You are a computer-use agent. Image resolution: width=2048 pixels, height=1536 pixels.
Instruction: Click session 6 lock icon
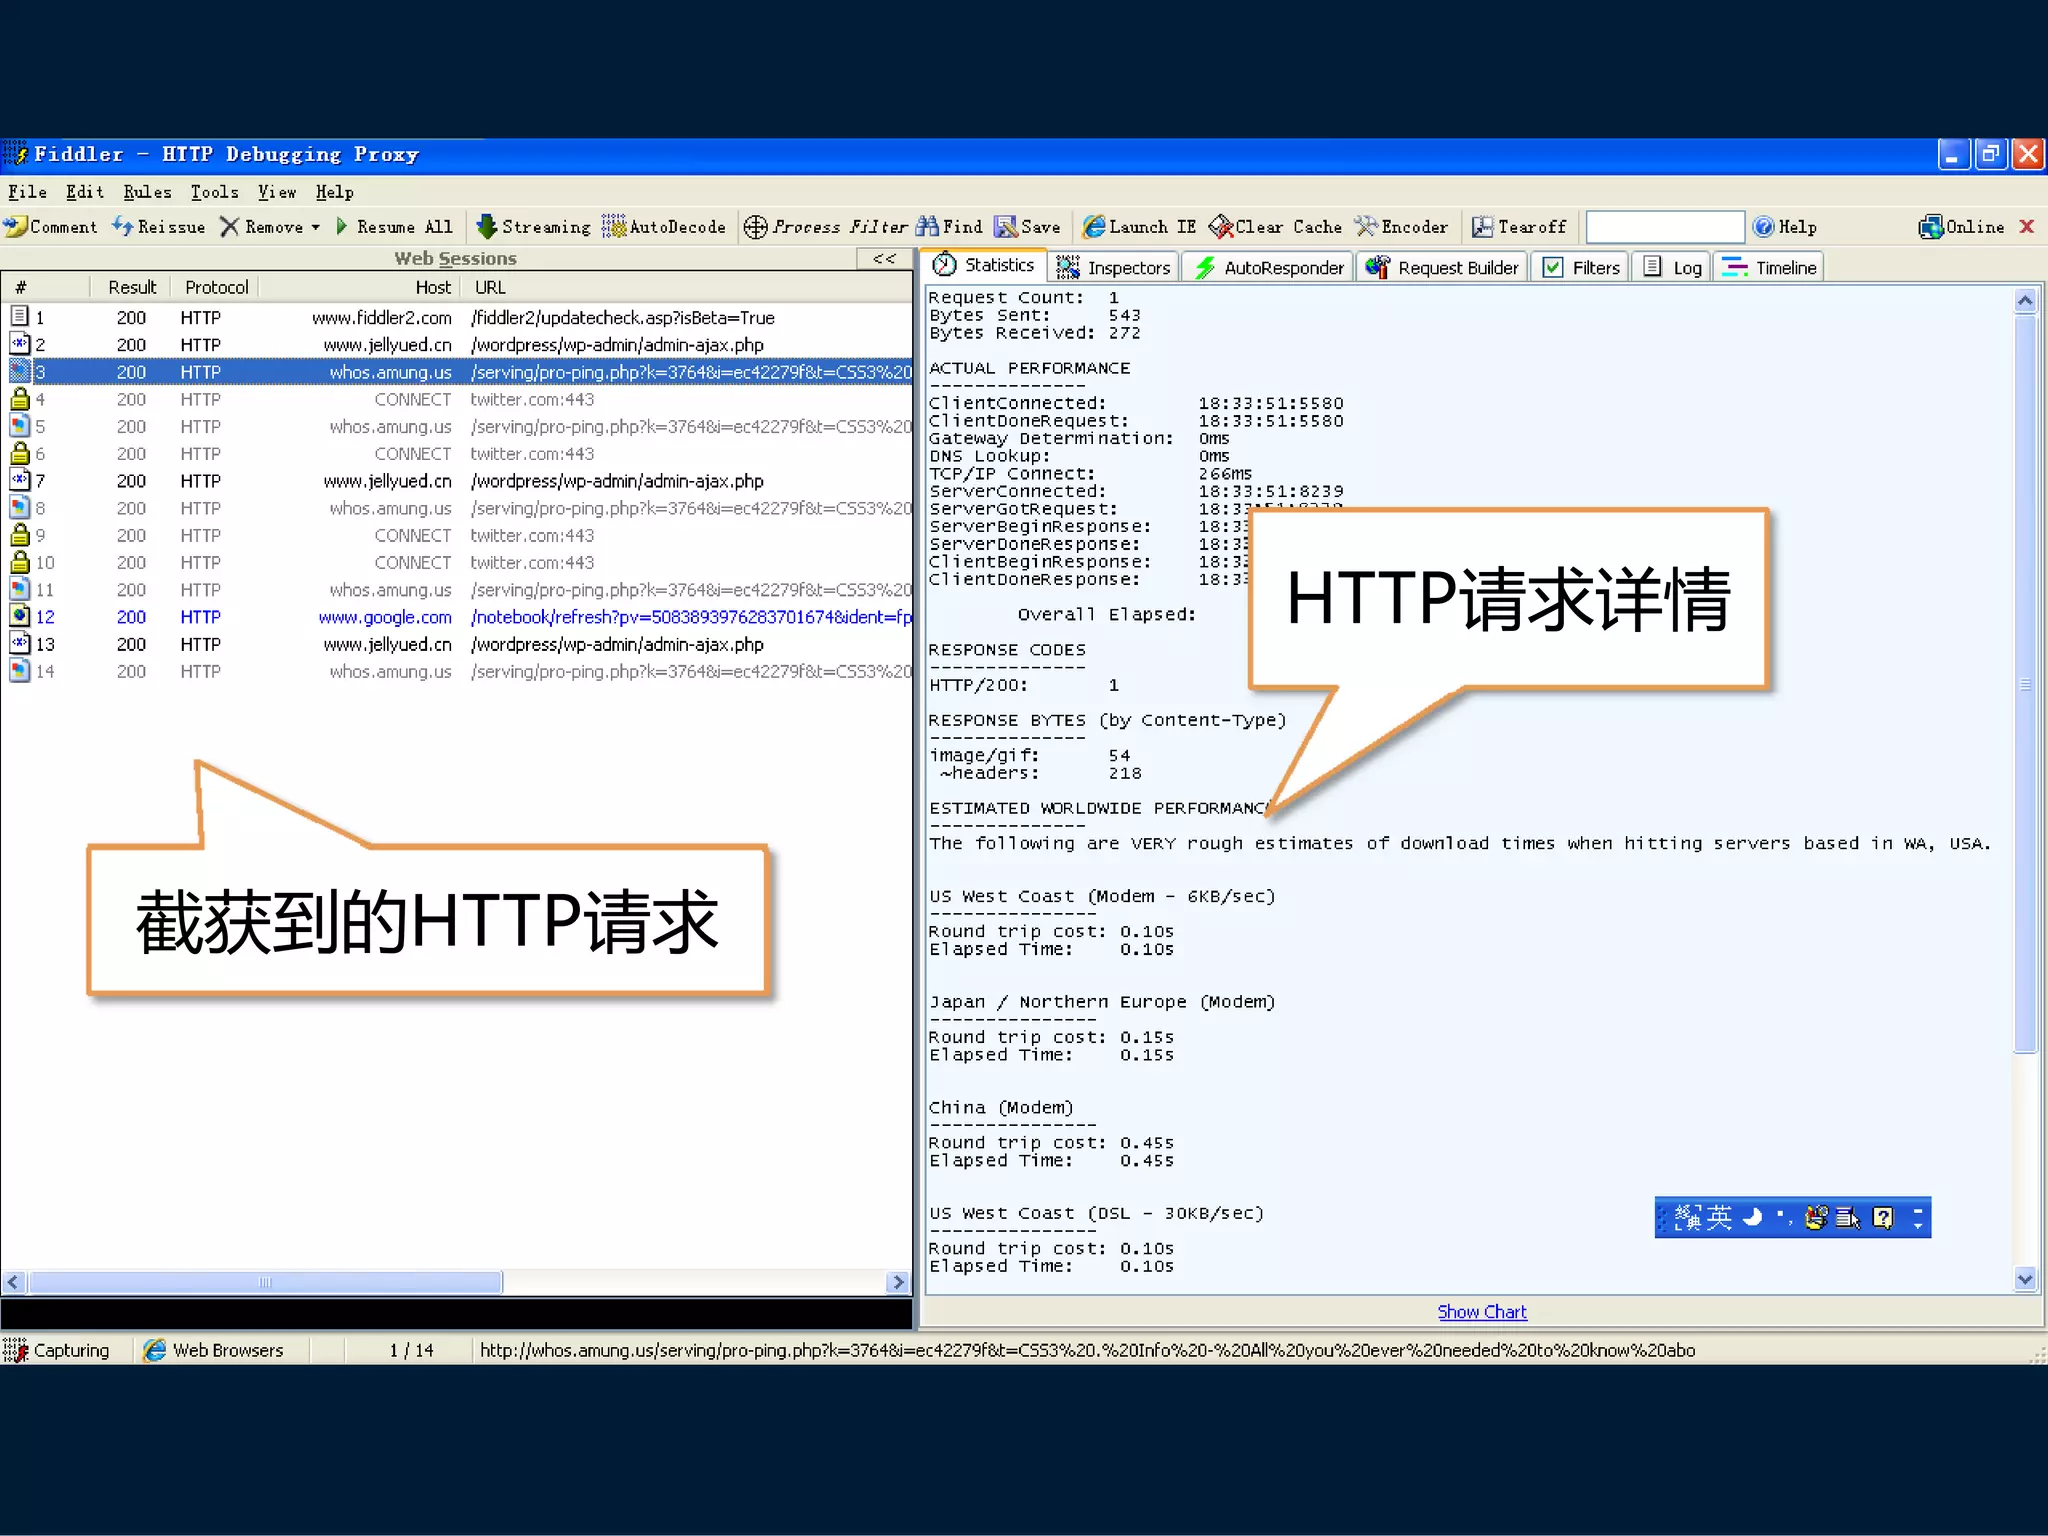point(20,453)
